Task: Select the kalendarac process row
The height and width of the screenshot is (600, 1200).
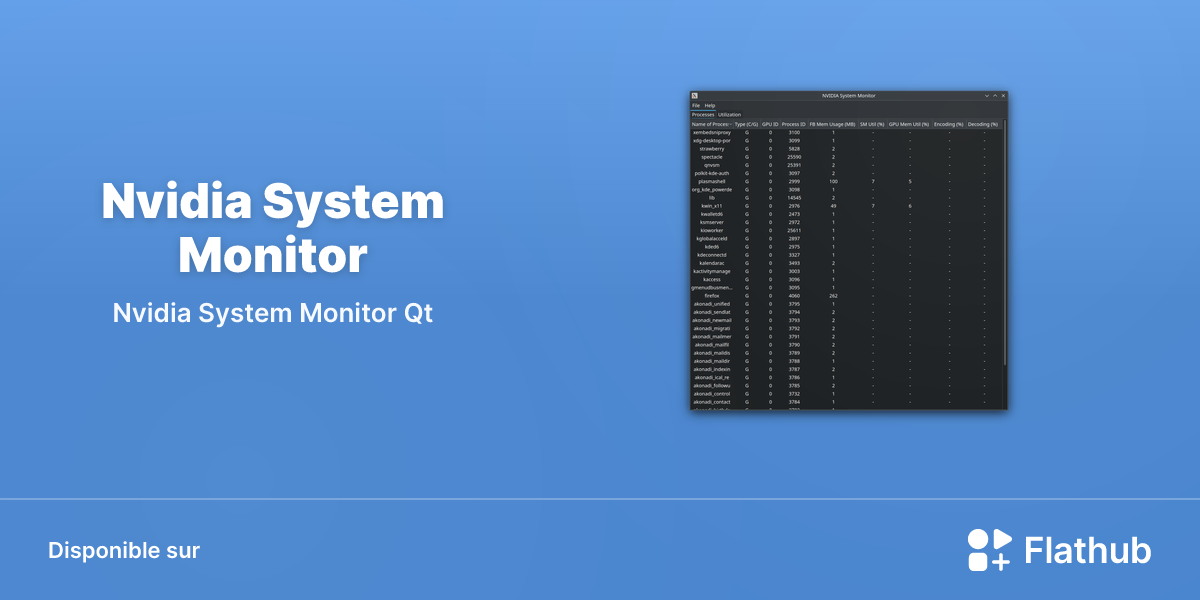Action: (846, 263)
